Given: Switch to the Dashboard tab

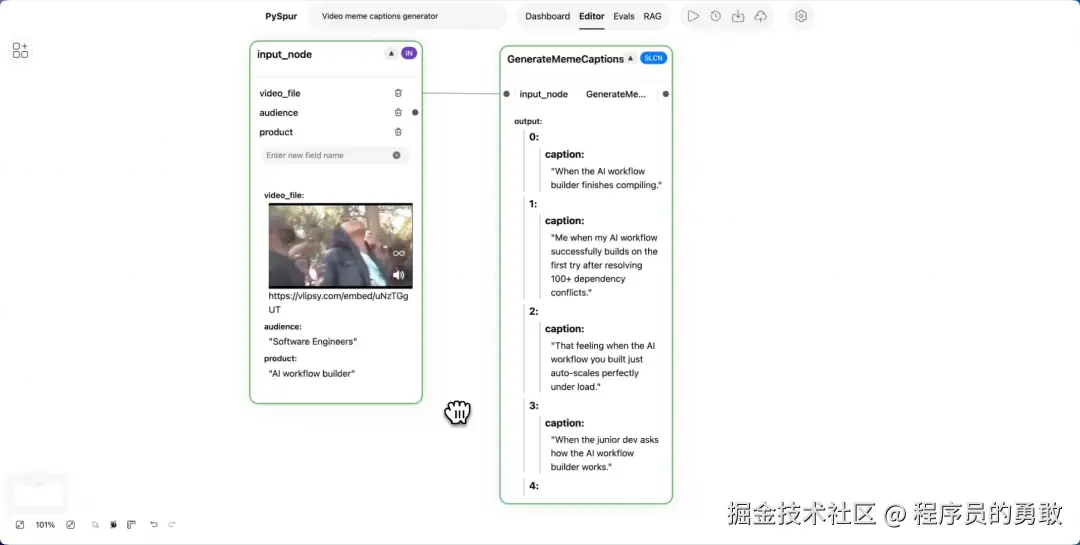Looking at the screenshot, I should click(548, 16).
